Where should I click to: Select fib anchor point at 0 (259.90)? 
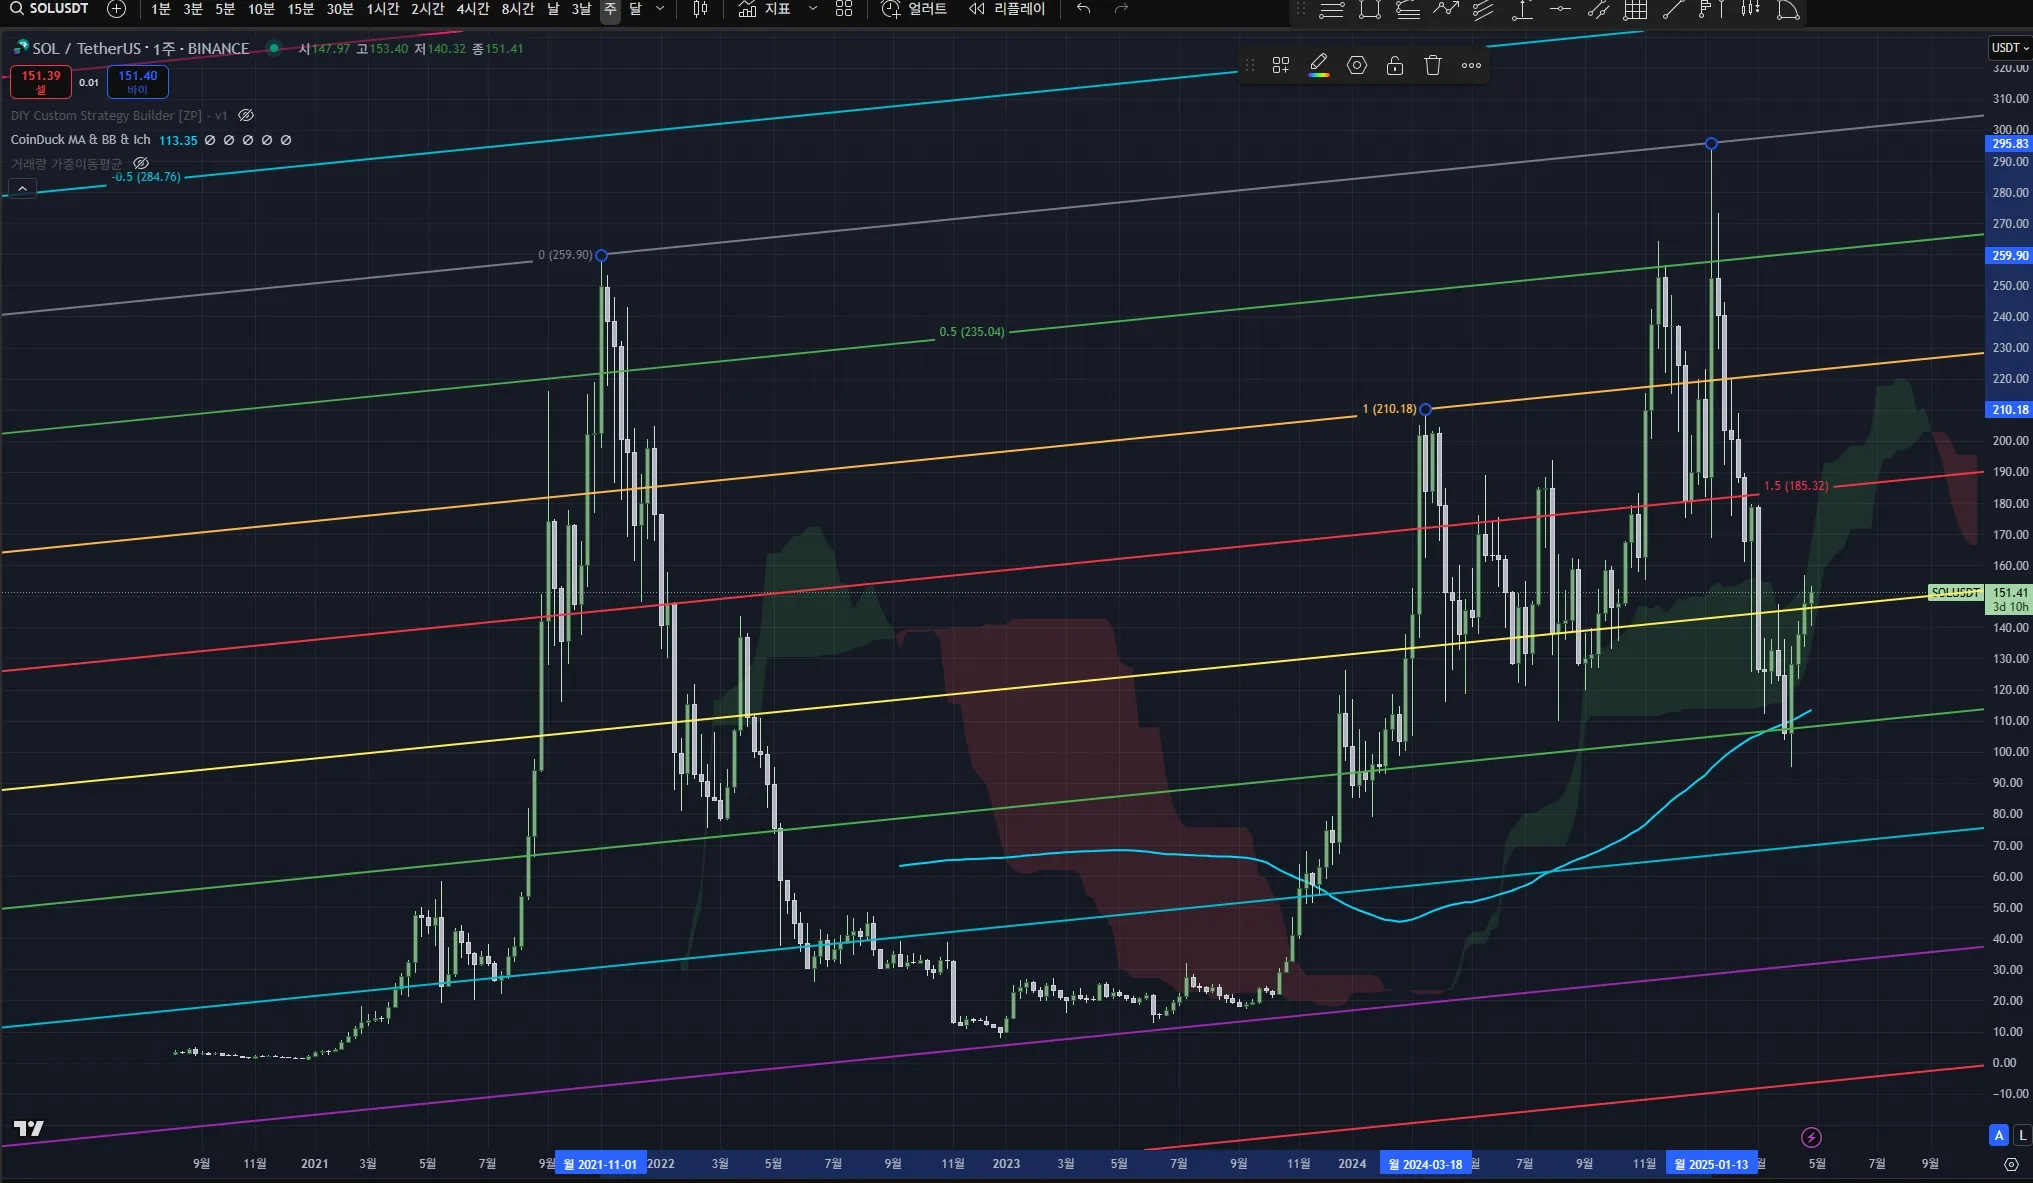coord(601,255)
